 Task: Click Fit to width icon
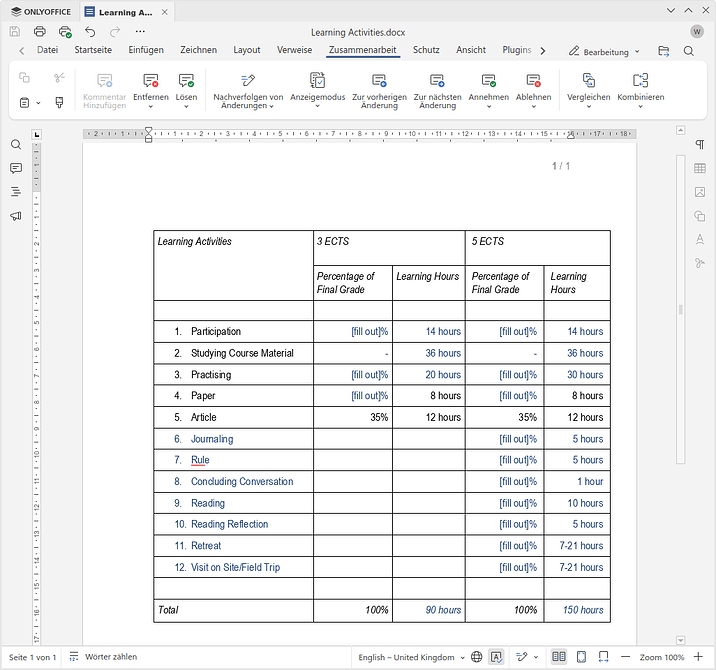[x=604, y=657]
